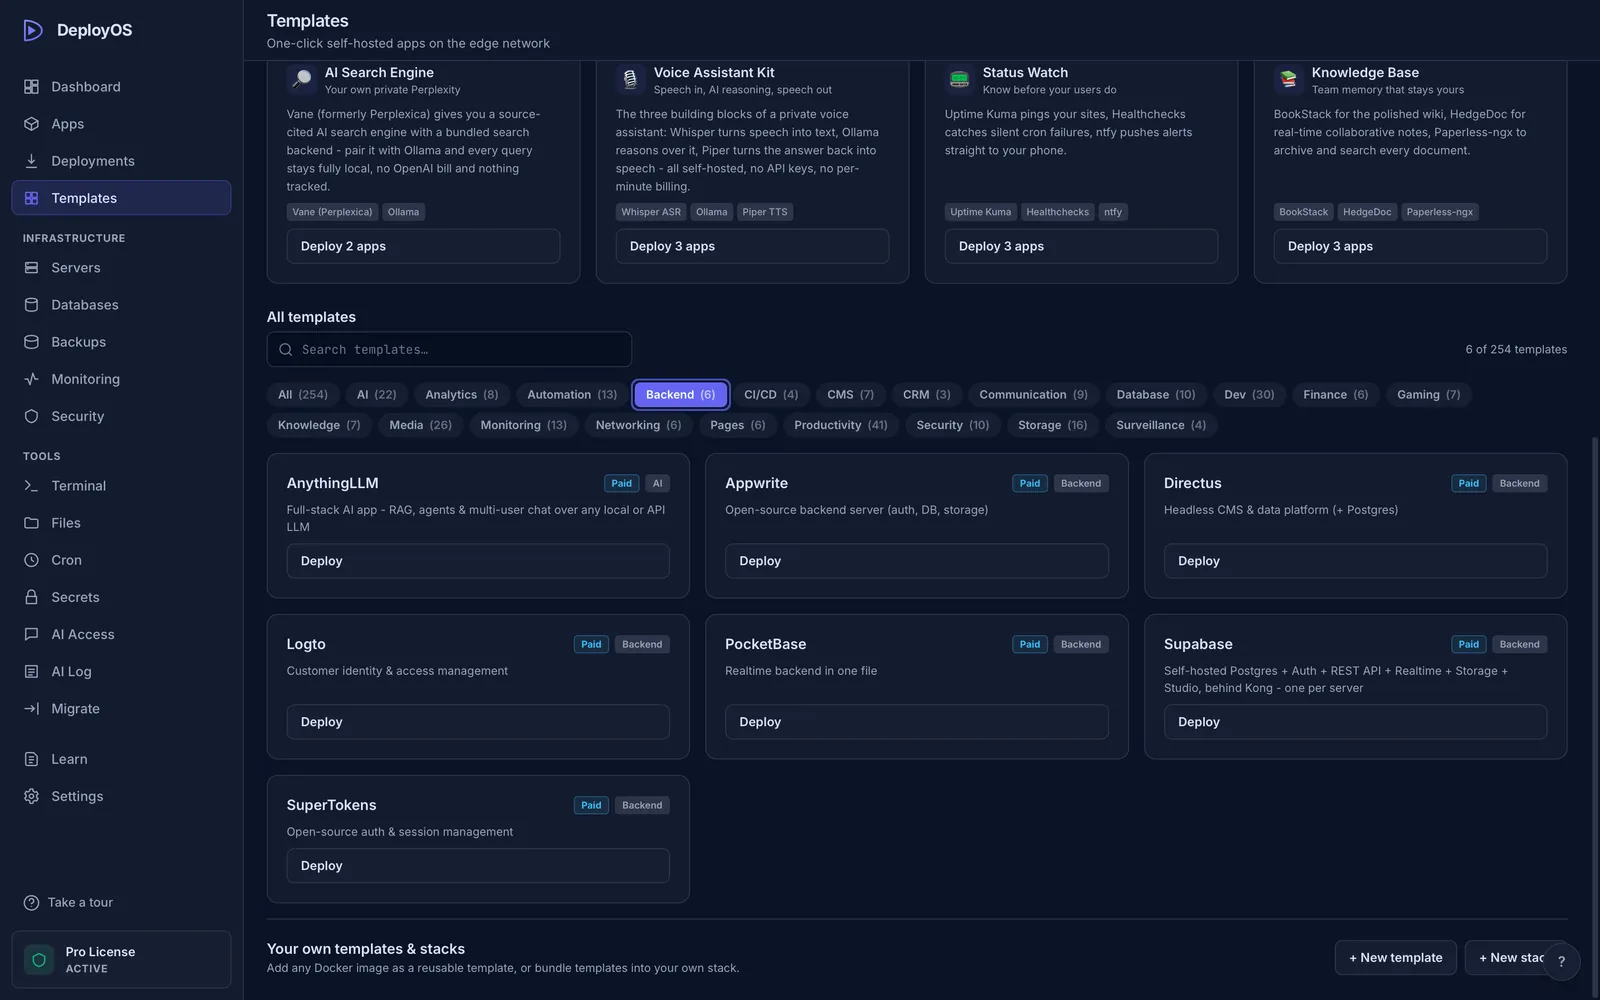Select the All (254) filter chip
Screen dimensions: 1600x1000
pyautogui.click(x=303, y=395)
